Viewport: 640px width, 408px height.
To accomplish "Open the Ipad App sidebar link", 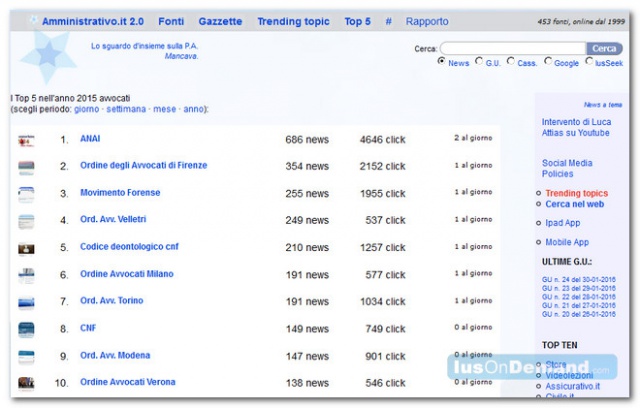I will [x=563, y=223].
